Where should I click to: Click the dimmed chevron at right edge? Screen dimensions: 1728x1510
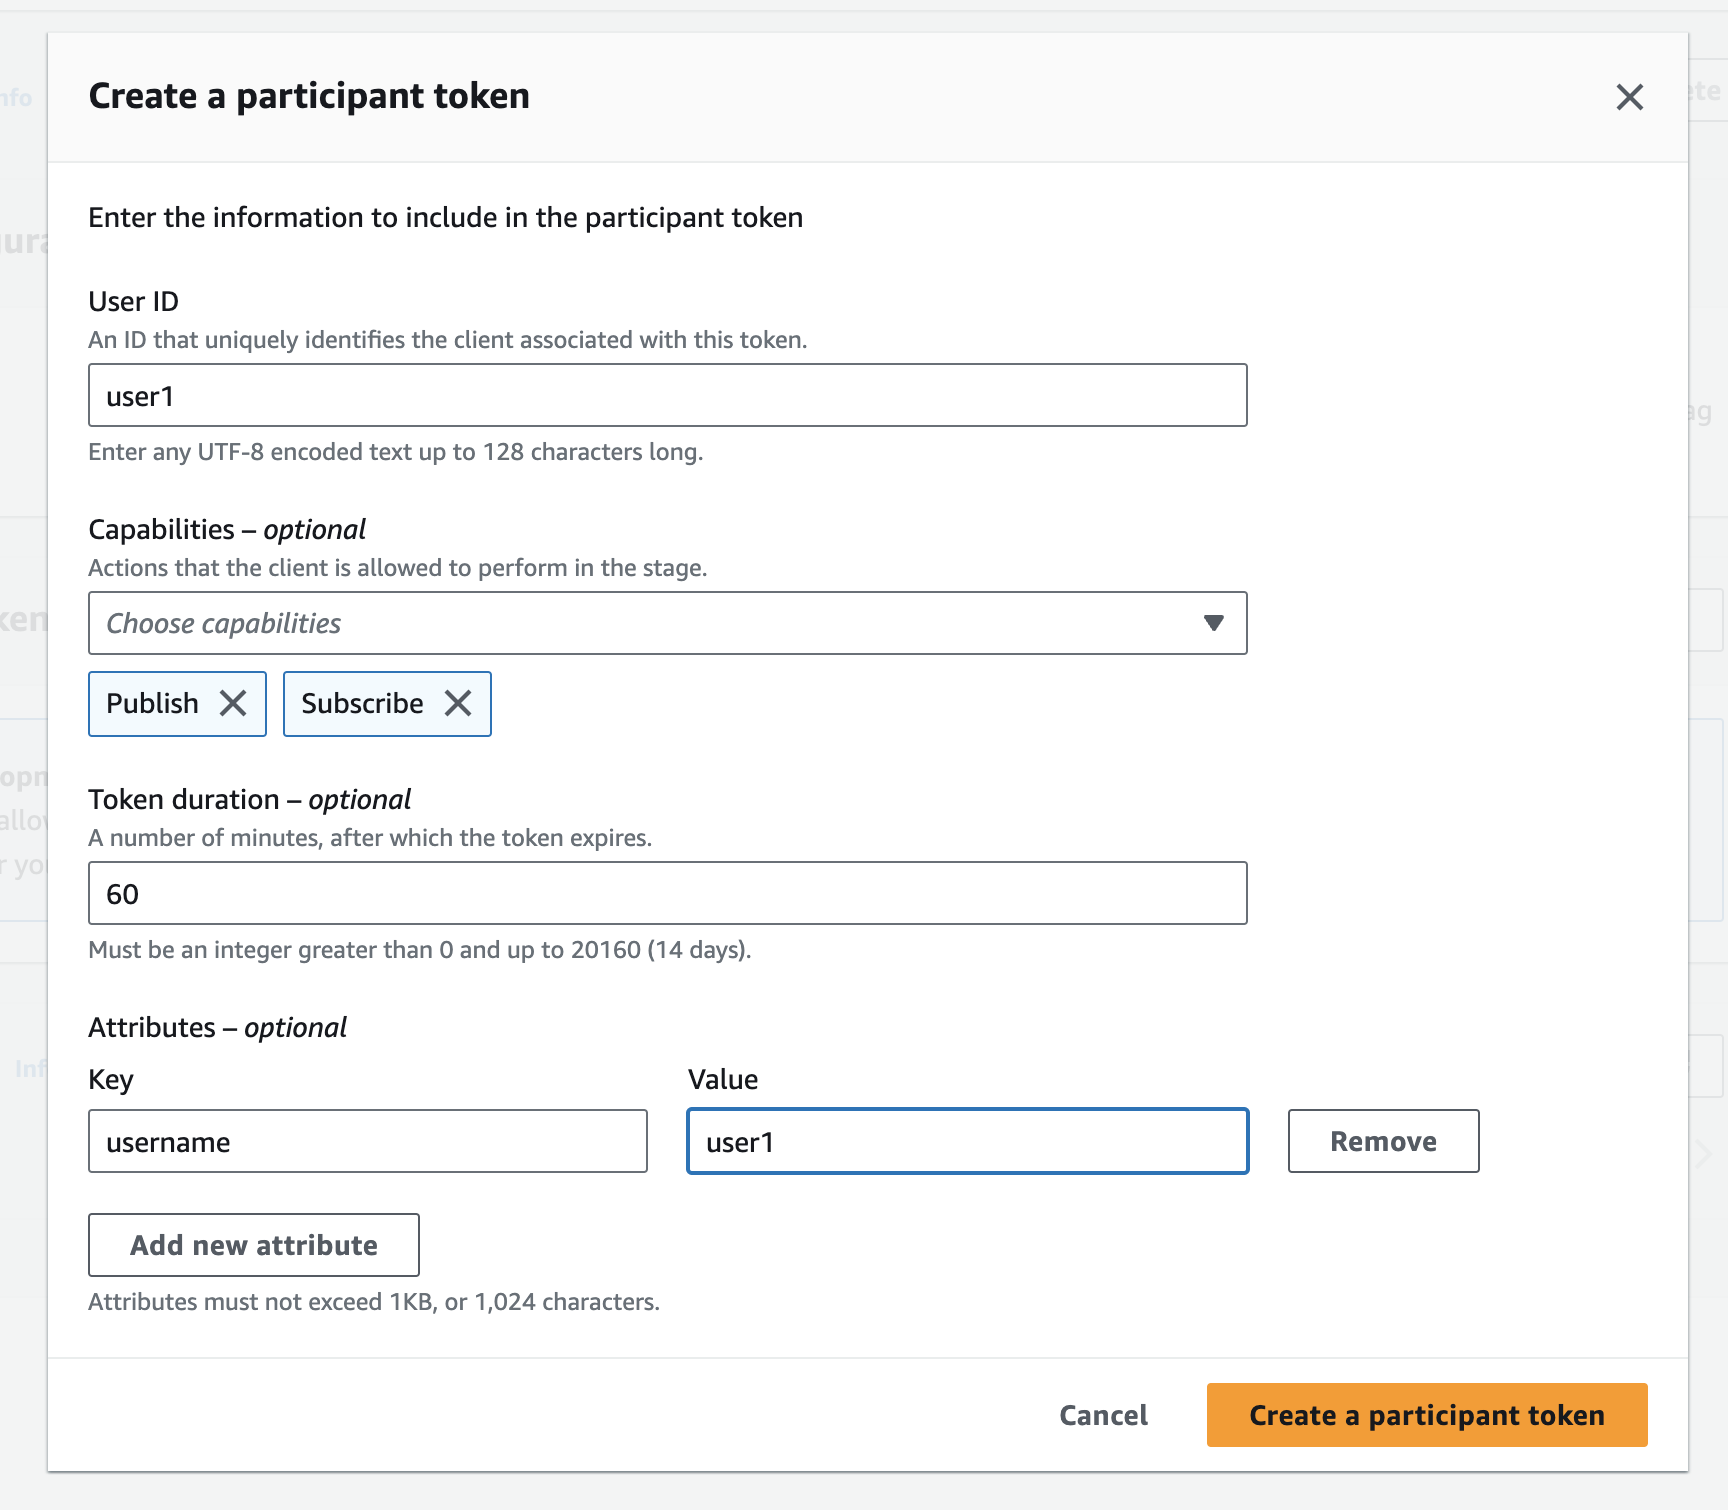coord(1704,1153)
